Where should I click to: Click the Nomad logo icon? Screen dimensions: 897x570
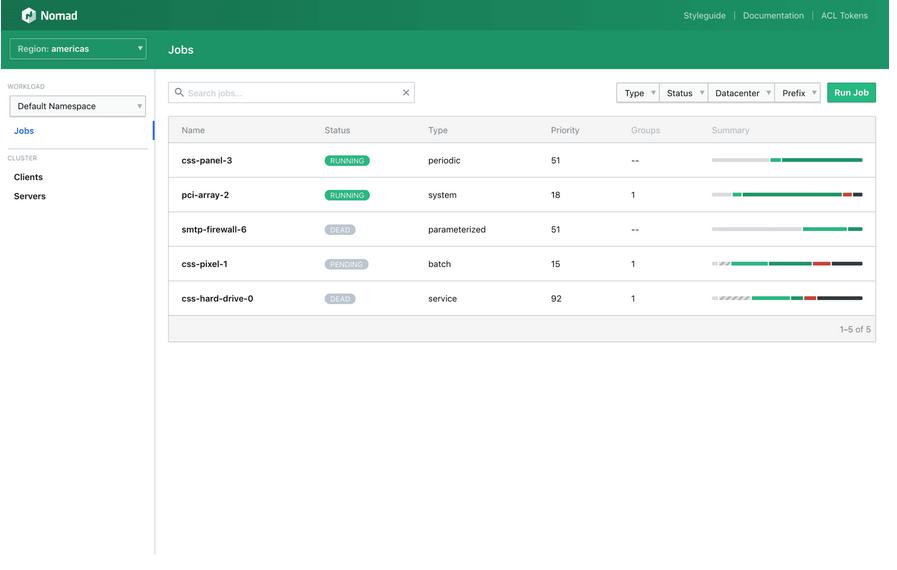tap(29, 16)
